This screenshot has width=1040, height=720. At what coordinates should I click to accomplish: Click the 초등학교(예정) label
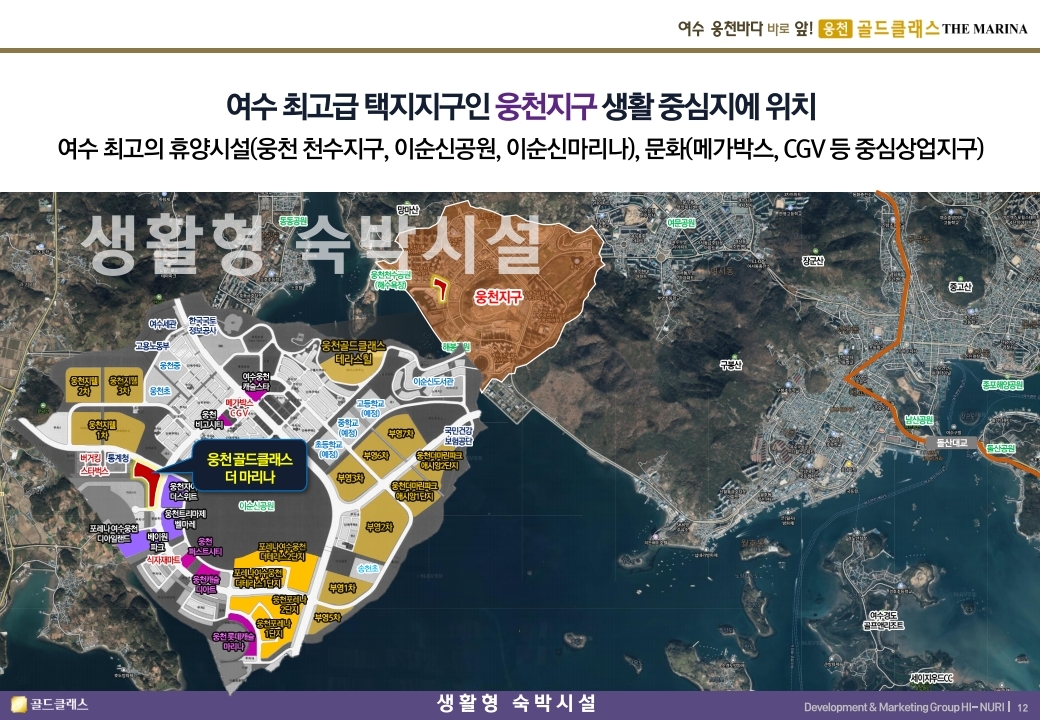click(x=329, y=450)
